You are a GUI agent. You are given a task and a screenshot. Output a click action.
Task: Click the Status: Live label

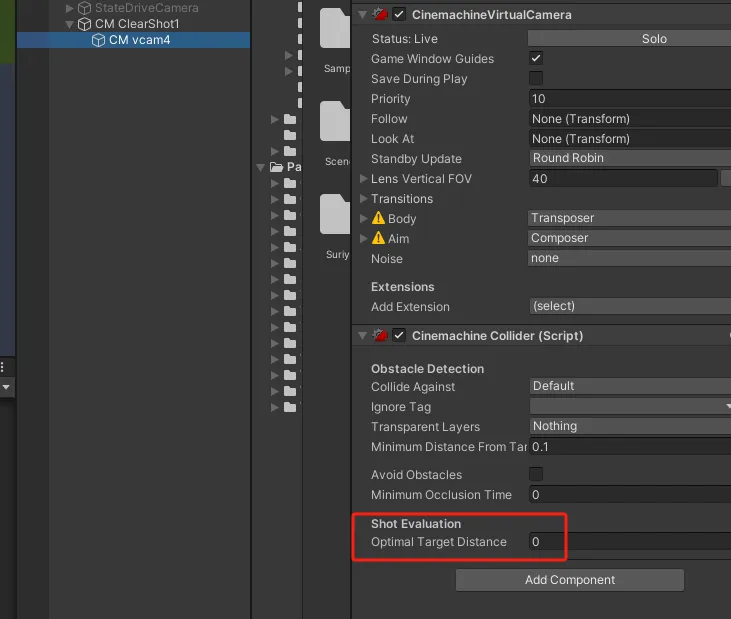pyautogui.click(x=405, y=39)
